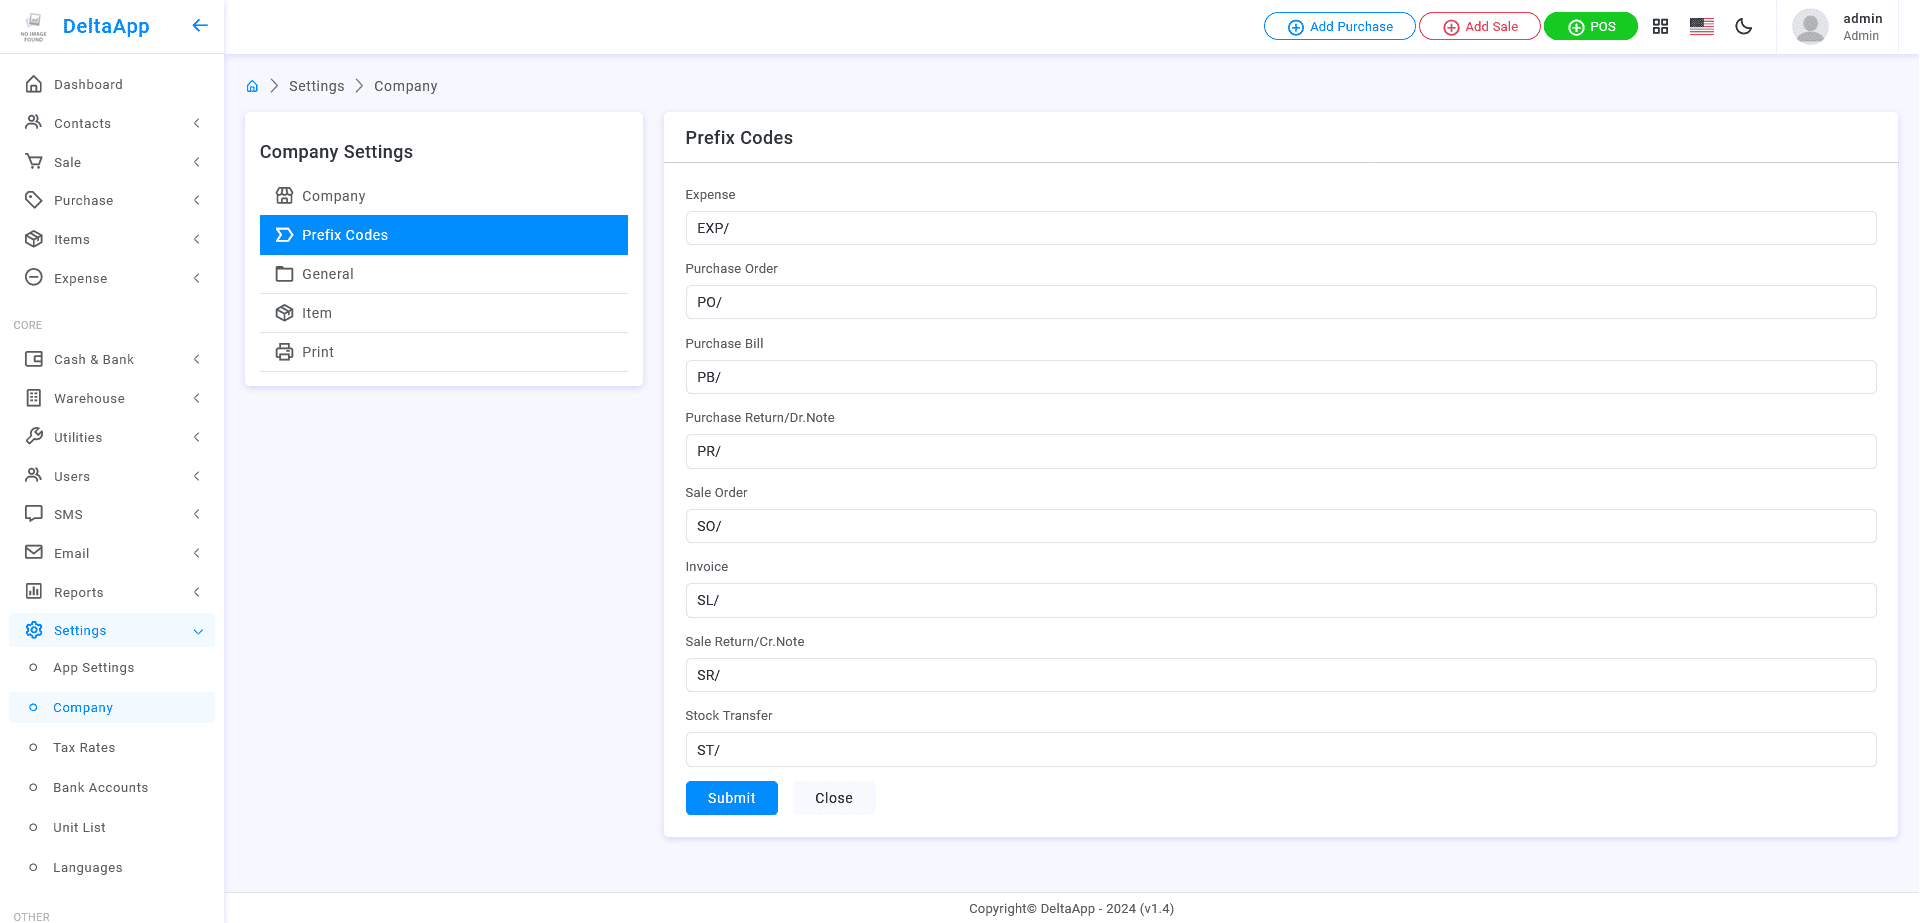Click the Settings breadcrumb link
The width and height of the screenshot is (1920, 923).
(317, 86)
